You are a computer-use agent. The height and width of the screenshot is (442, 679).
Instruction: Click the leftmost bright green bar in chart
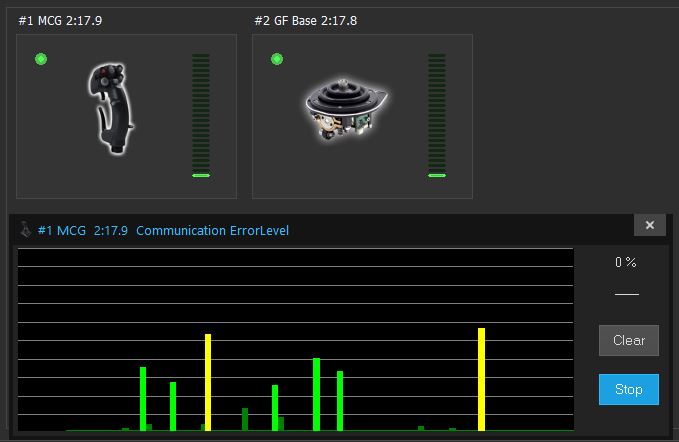143,398
